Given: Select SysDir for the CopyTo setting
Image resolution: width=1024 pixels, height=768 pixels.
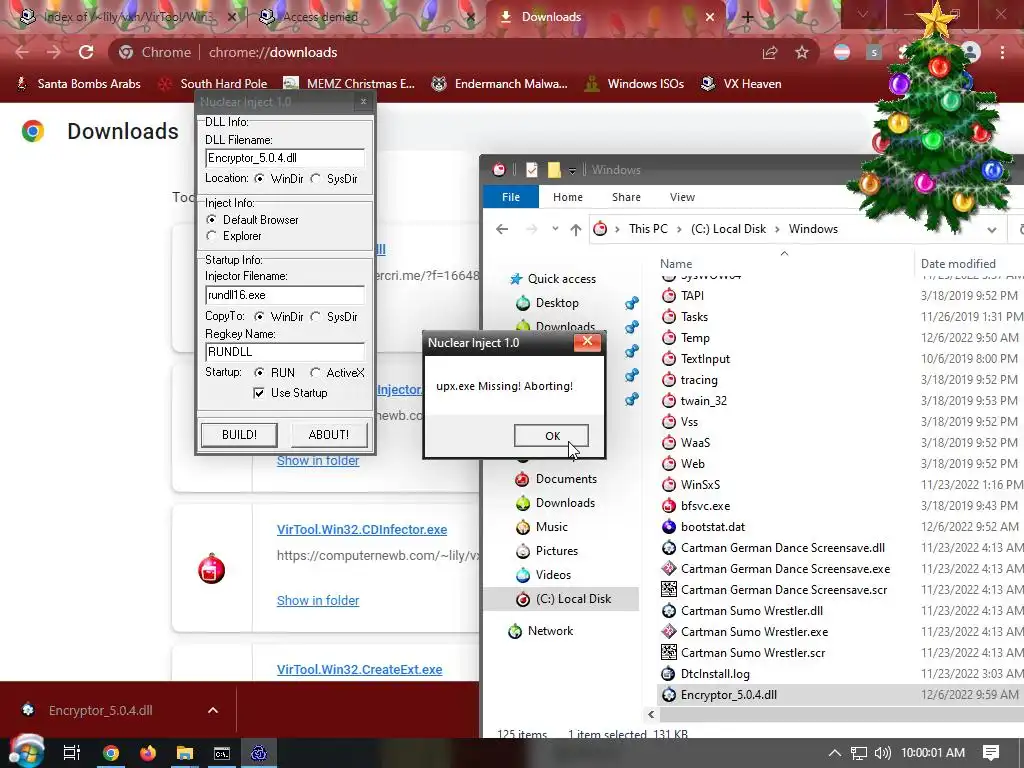Looking at the screenshot, I should [x=315, y=316].
